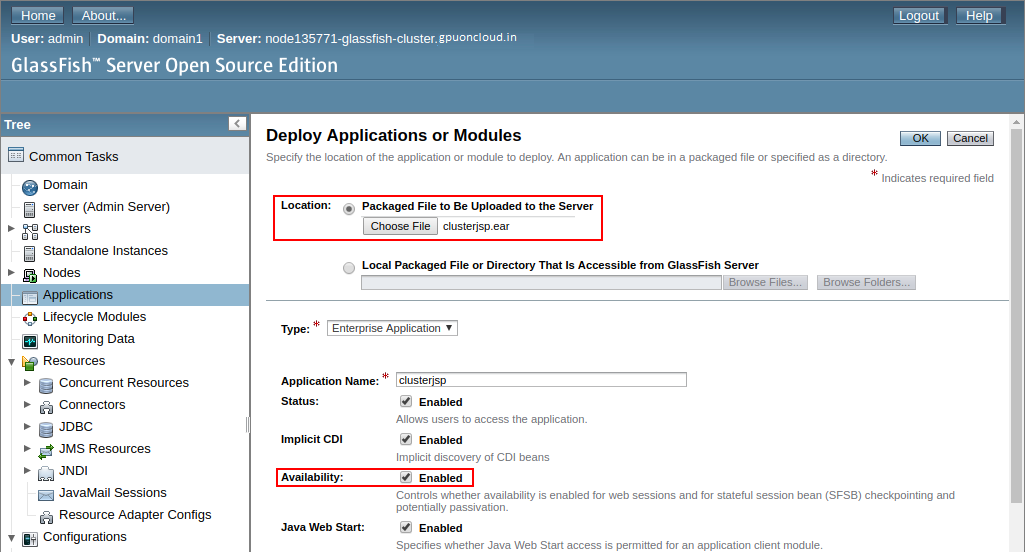The height and width of the screenshot is (552, 1025).
Task: Toggle the Implicit CDI Enabled checkbox
Action: (406, 439)
